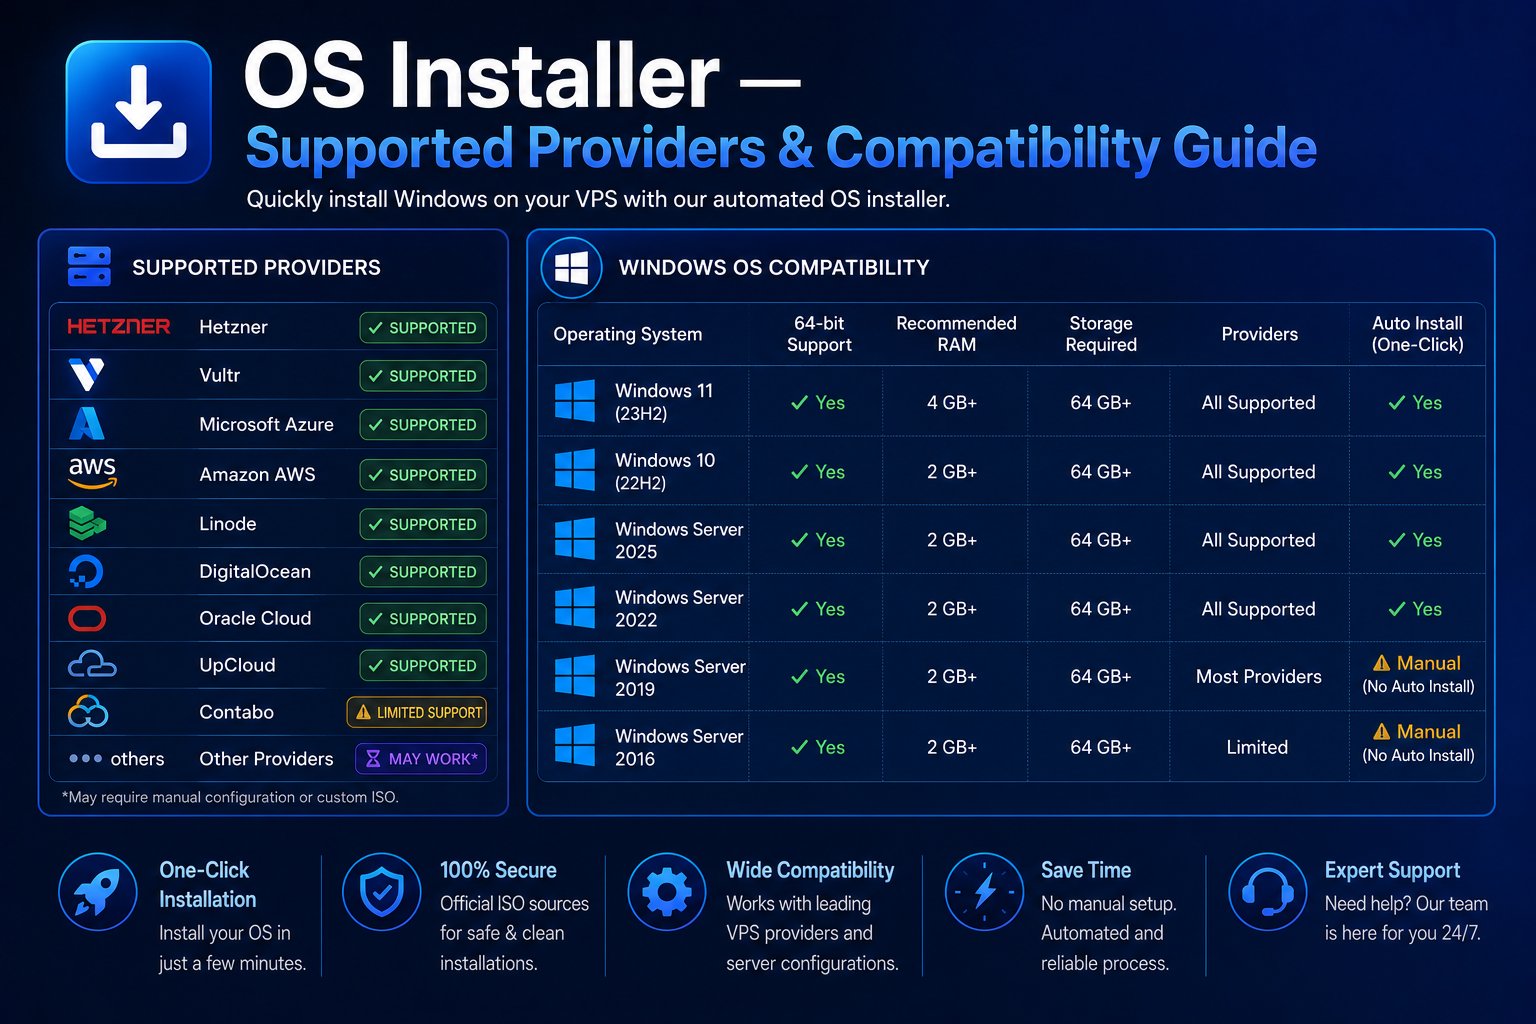Click the Oracle Cloud red logo

click(x=87, y=619)
